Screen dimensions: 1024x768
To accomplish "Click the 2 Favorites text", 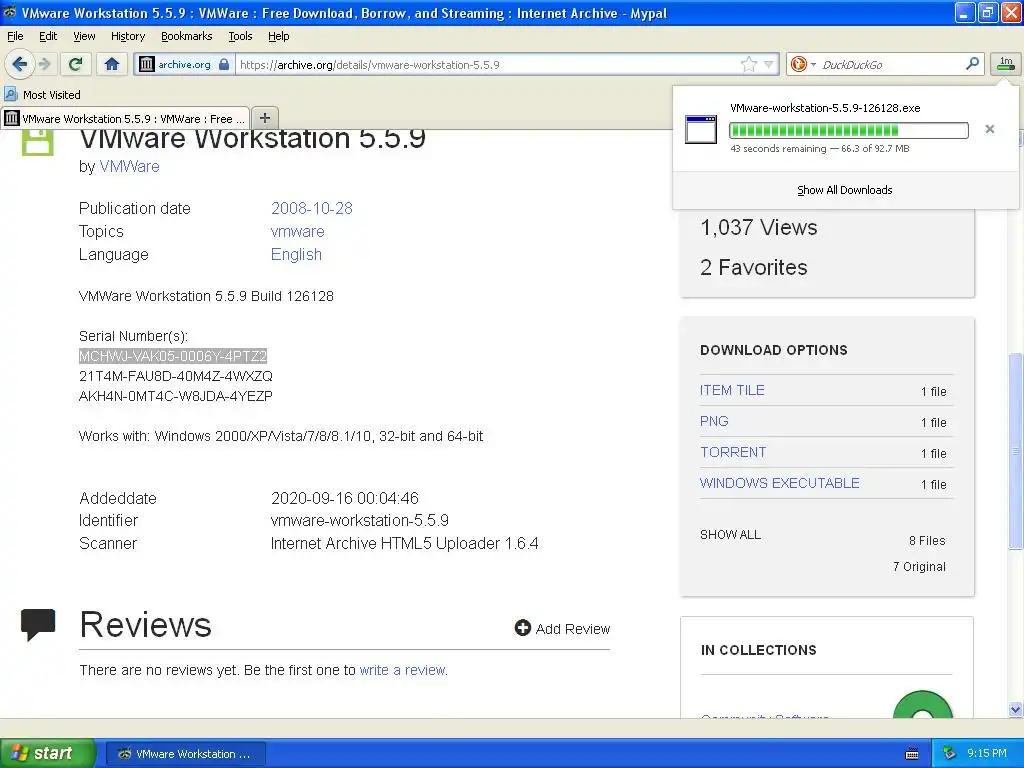I will click(x=754, y=267).
